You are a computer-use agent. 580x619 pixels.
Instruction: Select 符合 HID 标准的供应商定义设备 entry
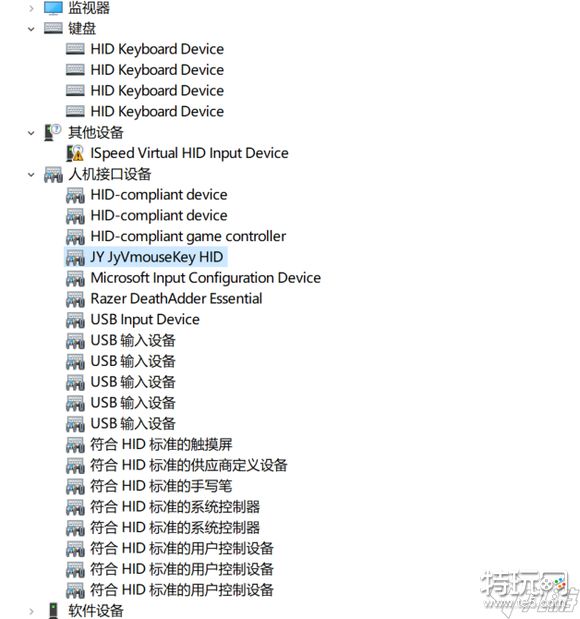pyautogui.click(x=189, y=465)
